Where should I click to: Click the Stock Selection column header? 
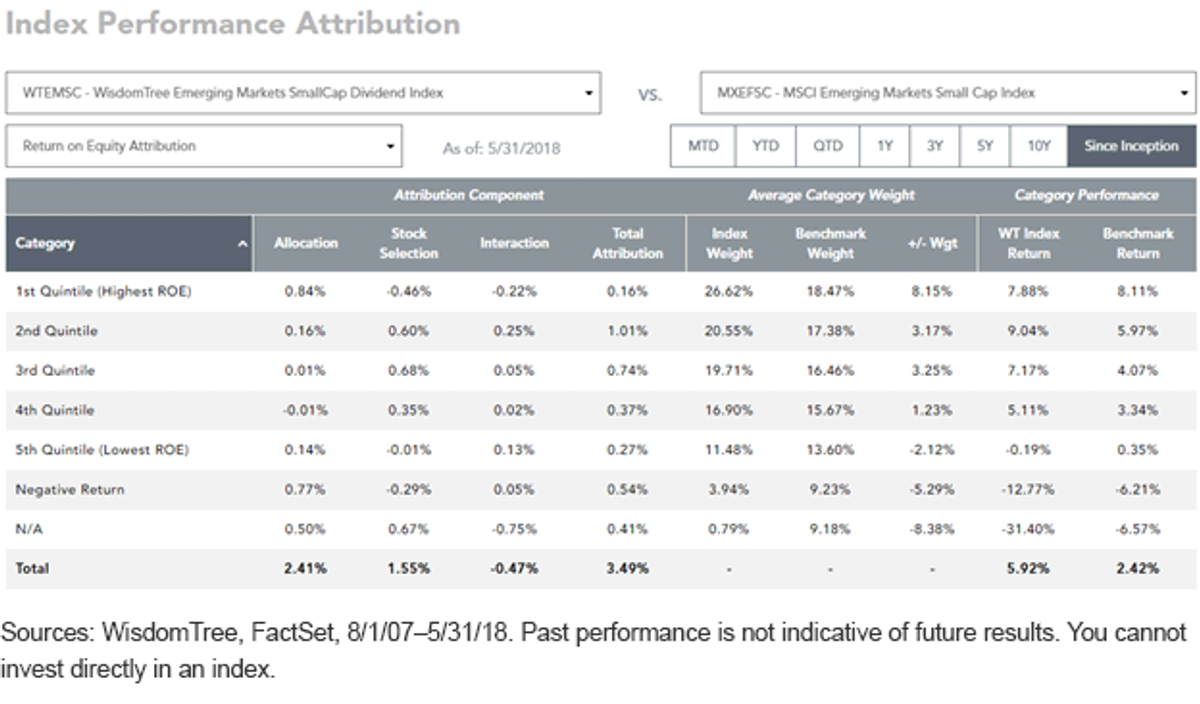click(409, 243)
